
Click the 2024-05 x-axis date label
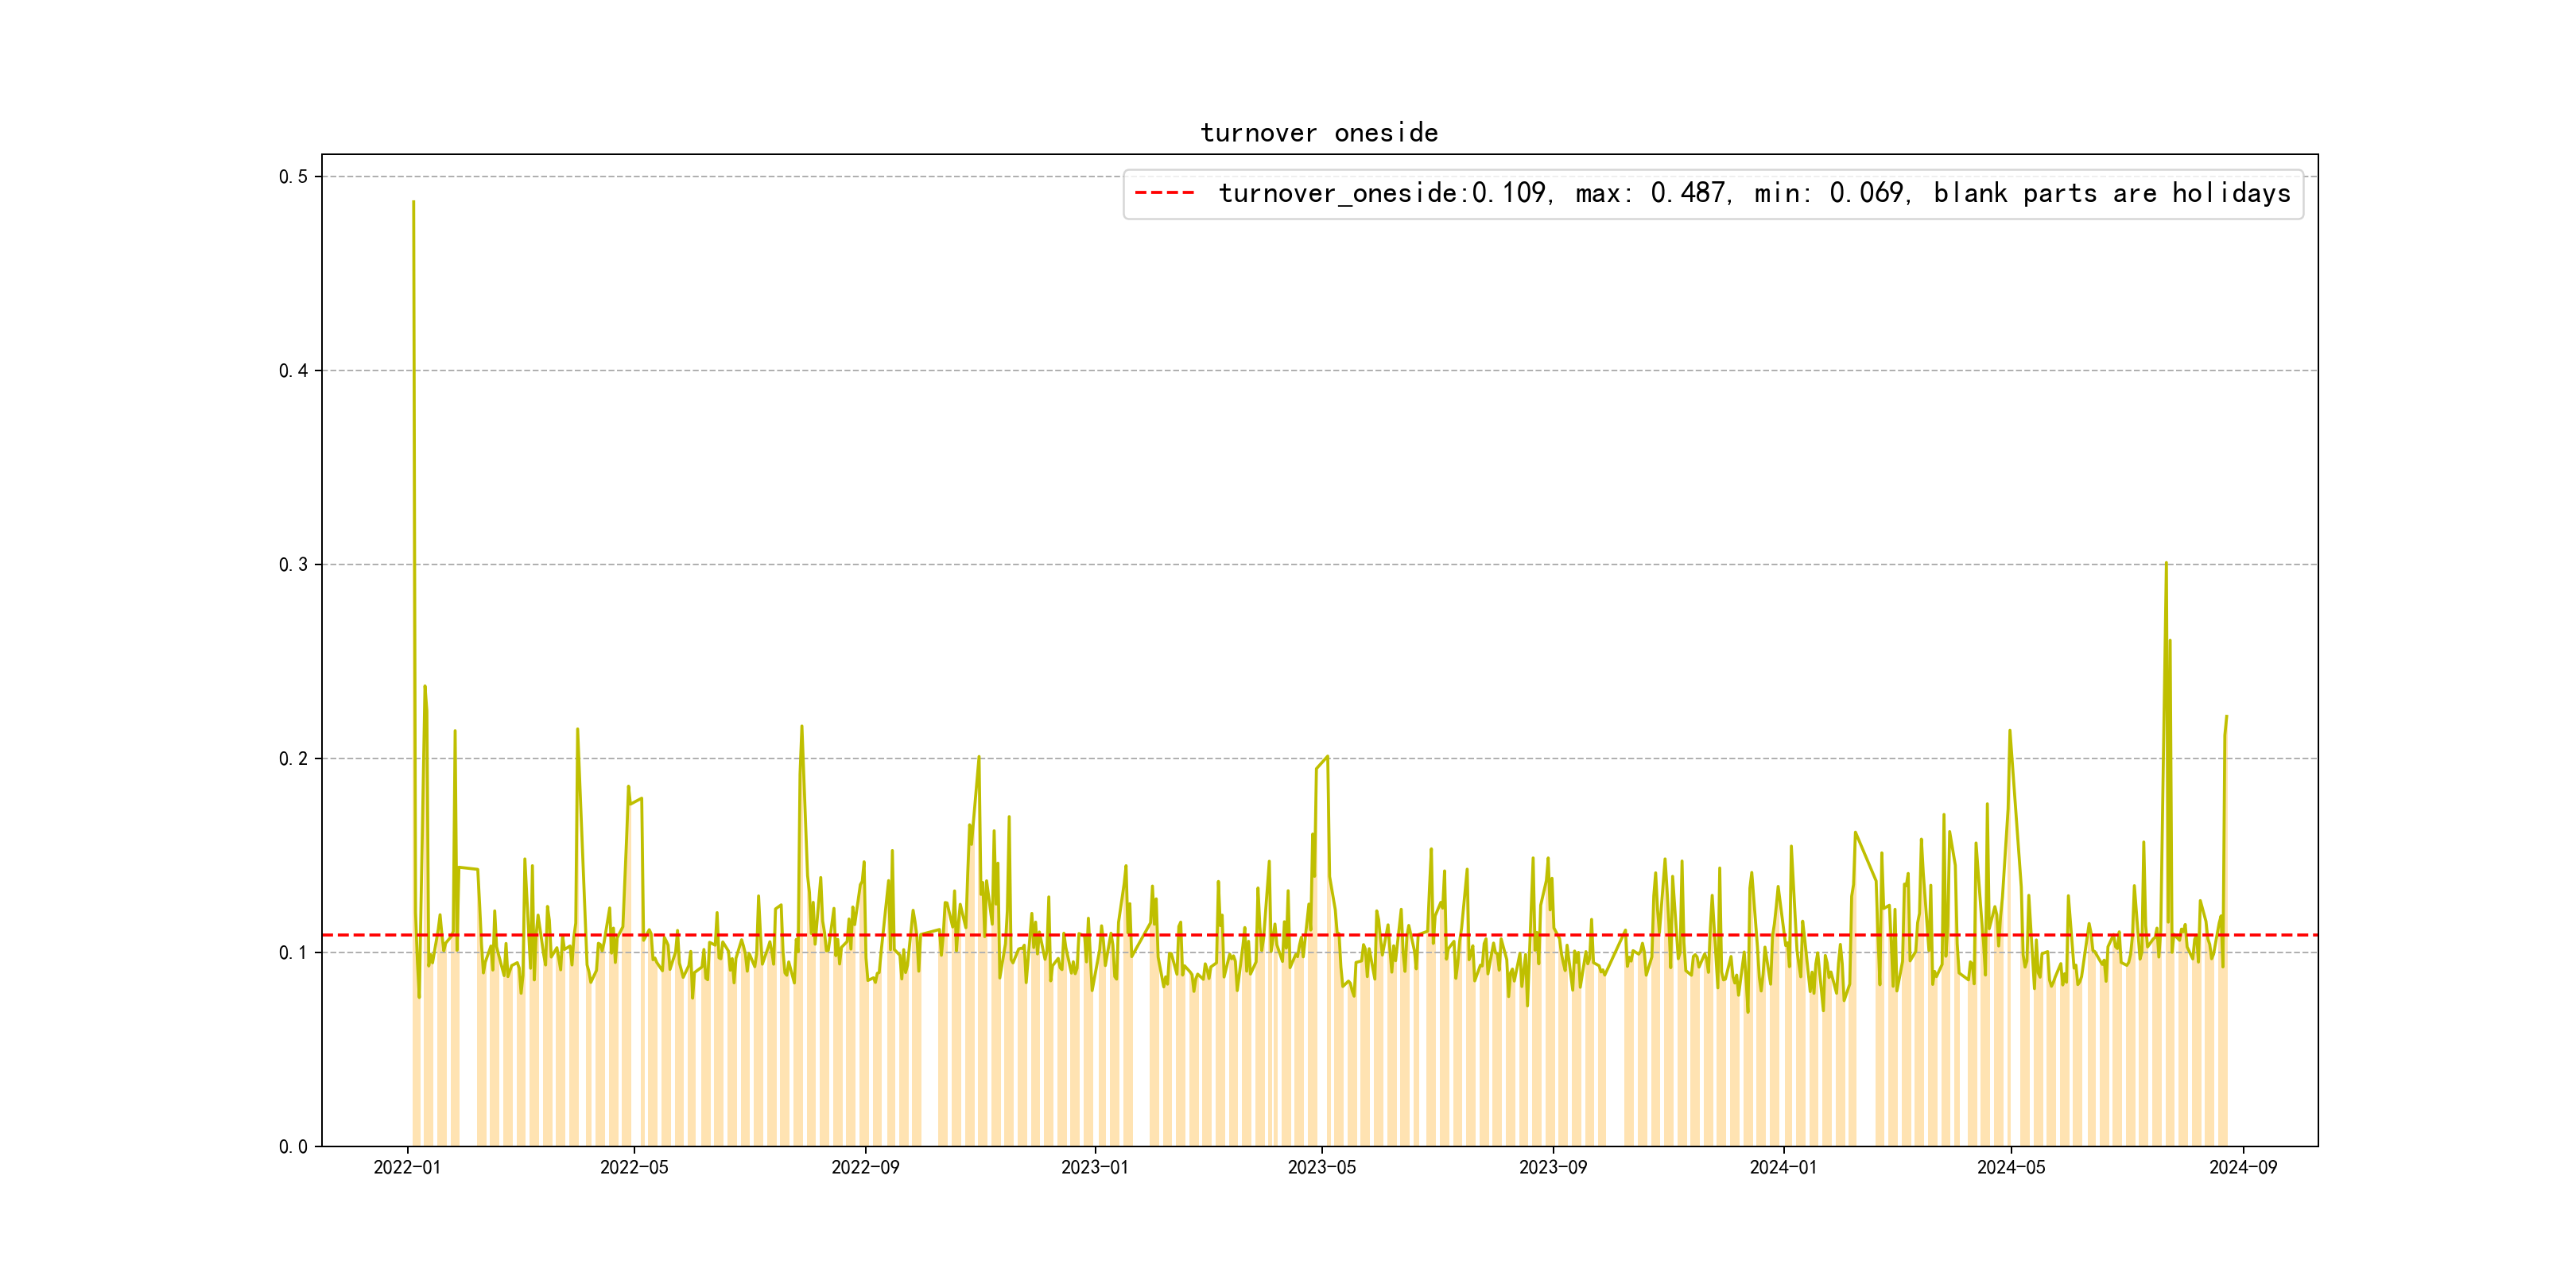(2010, 1168)
